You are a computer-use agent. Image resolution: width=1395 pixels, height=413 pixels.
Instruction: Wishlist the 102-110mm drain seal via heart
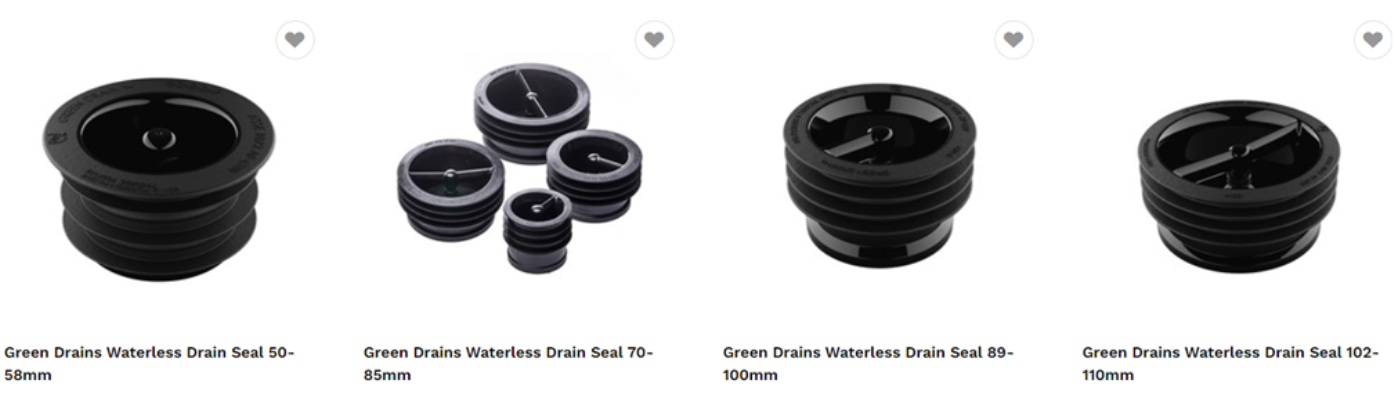point(1374,40)
